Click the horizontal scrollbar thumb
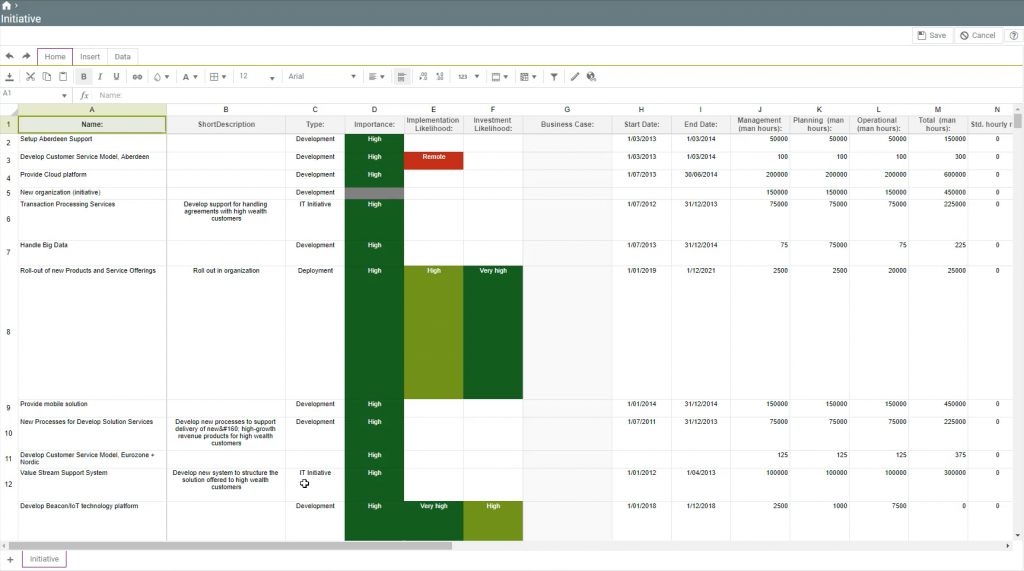 pos(230,546)
